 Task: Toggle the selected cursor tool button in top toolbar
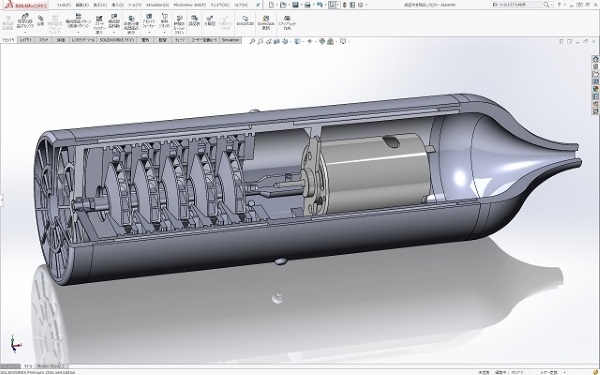(x=332, y=5)
